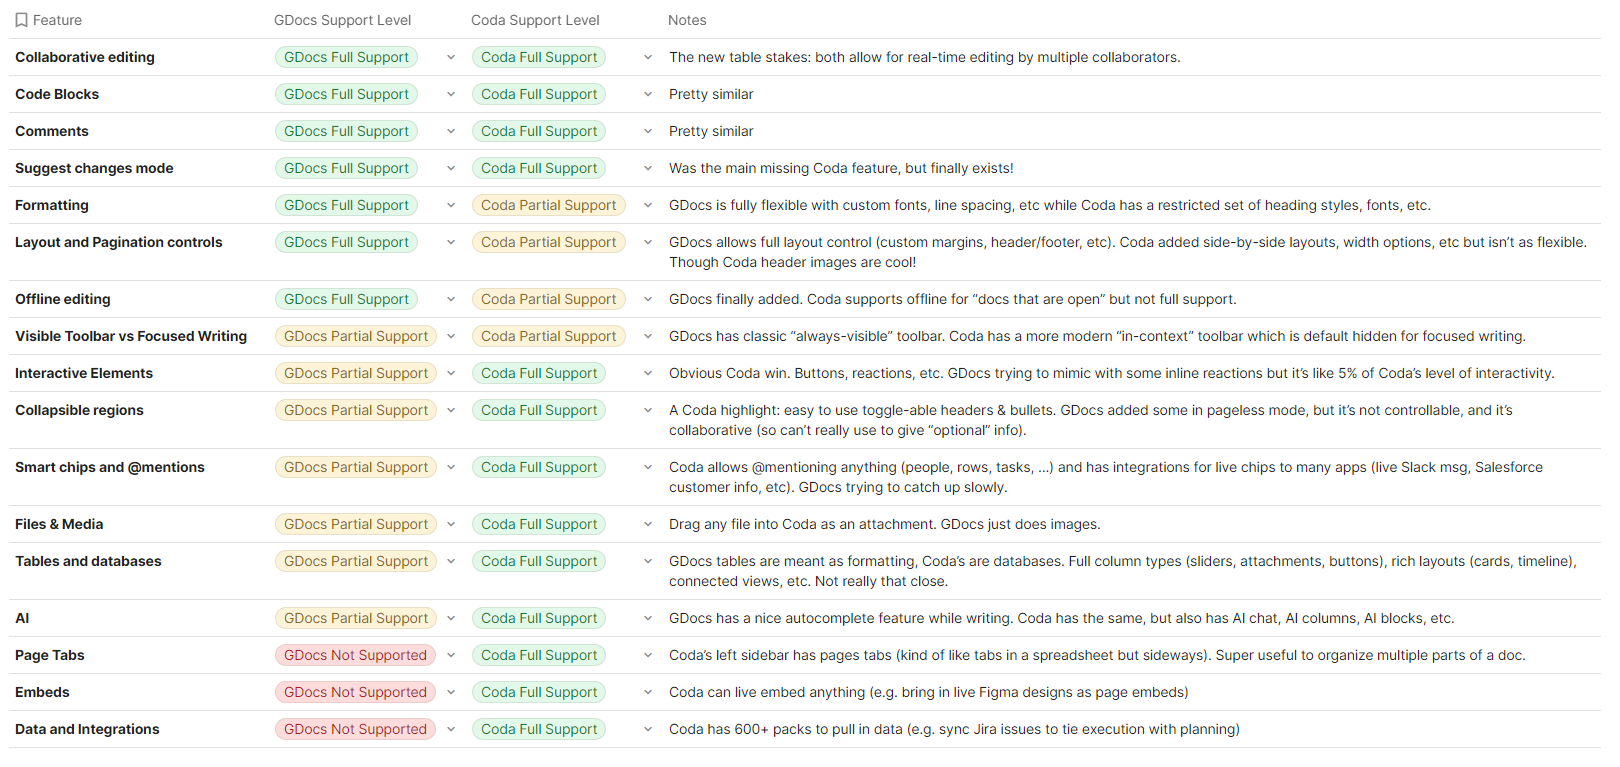Click the AI feature cell
The width and height of the screenshot is (1620, 767).
click(22, 618)
